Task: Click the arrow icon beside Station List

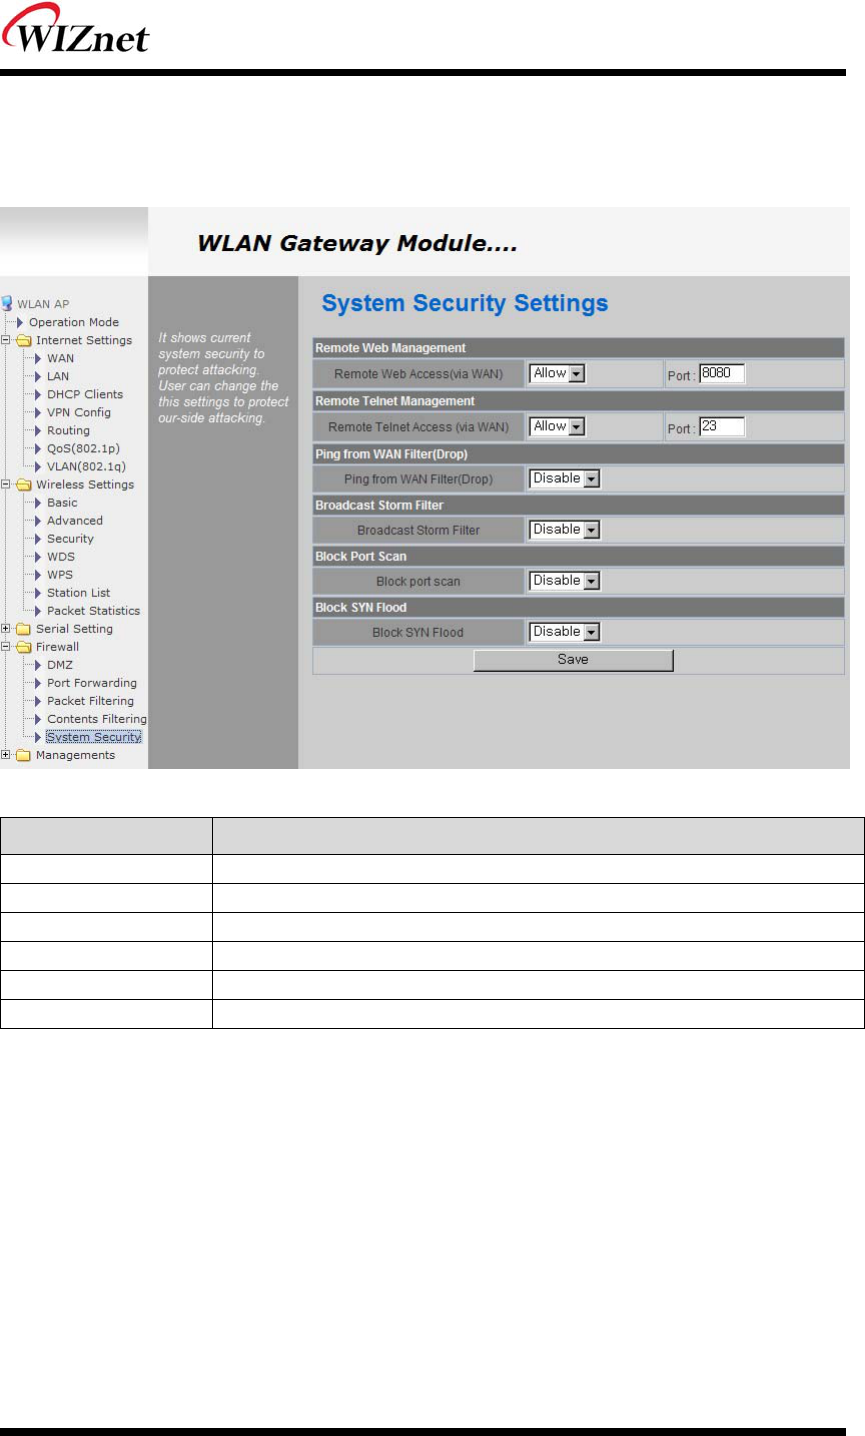Action: (x=39, y=592)
